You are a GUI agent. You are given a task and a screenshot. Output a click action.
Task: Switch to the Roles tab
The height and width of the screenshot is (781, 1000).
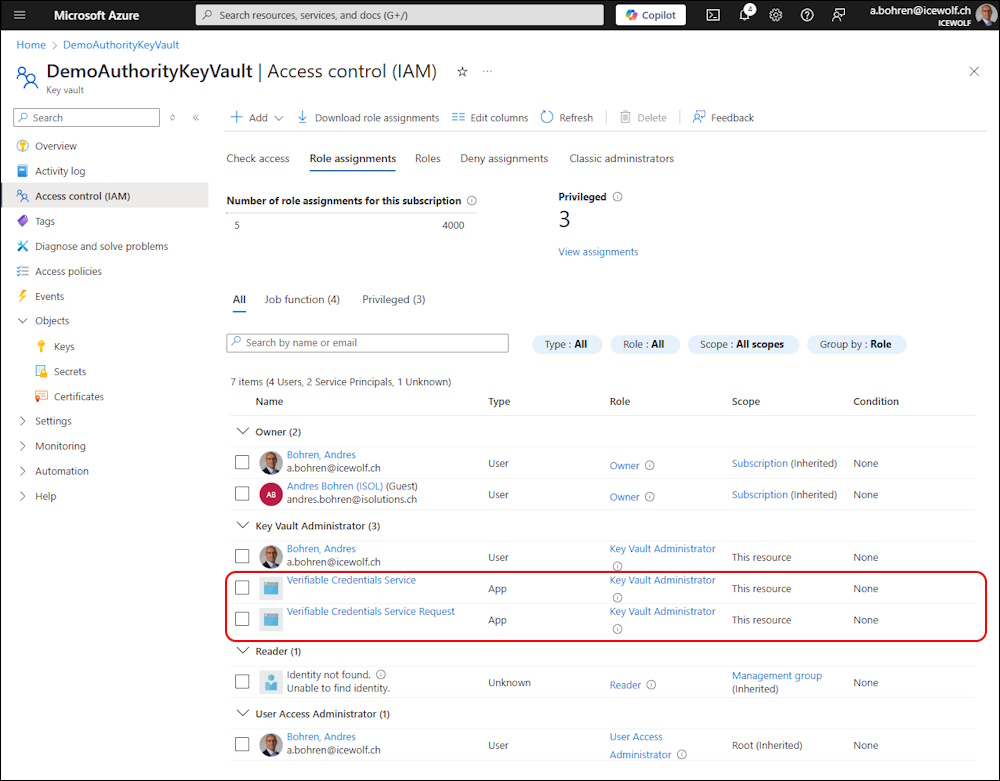(427, 158)
